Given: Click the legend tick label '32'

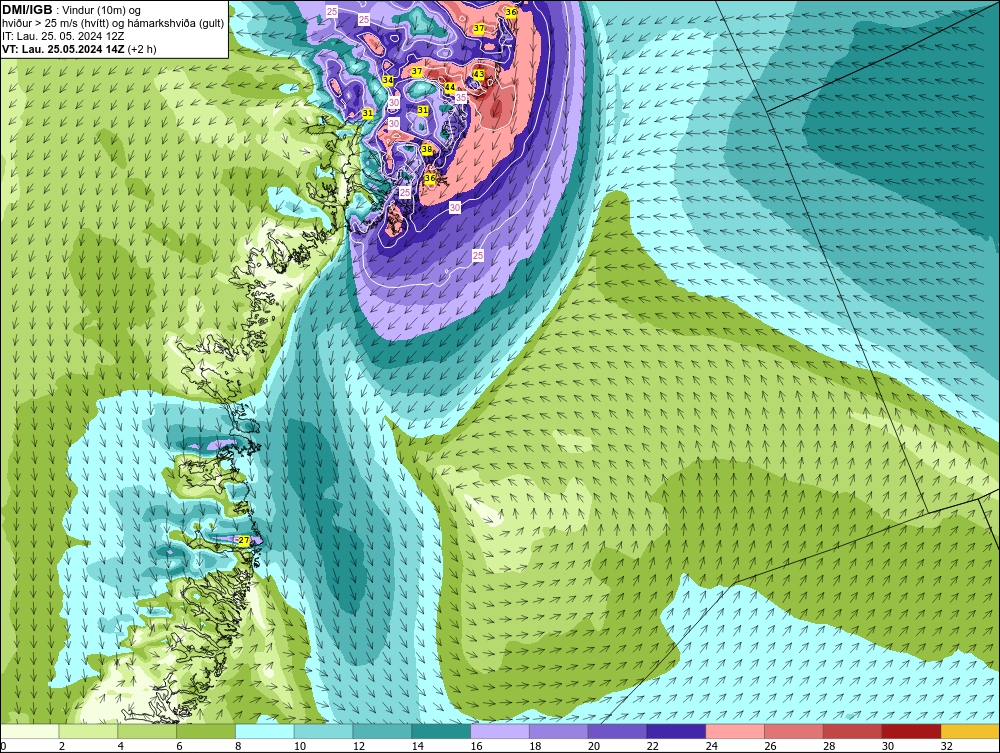Looking at the screenshot, I should (x=946, y=746).
